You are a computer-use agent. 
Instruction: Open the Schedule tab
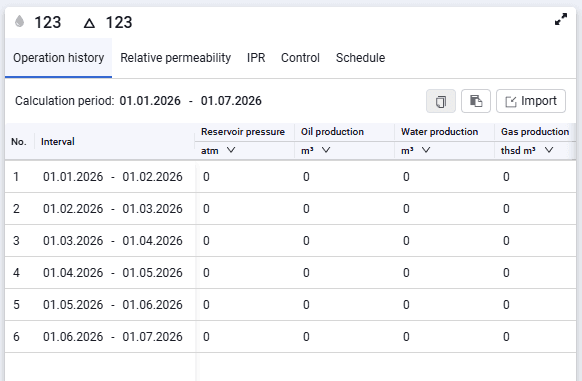coord(360,58)
